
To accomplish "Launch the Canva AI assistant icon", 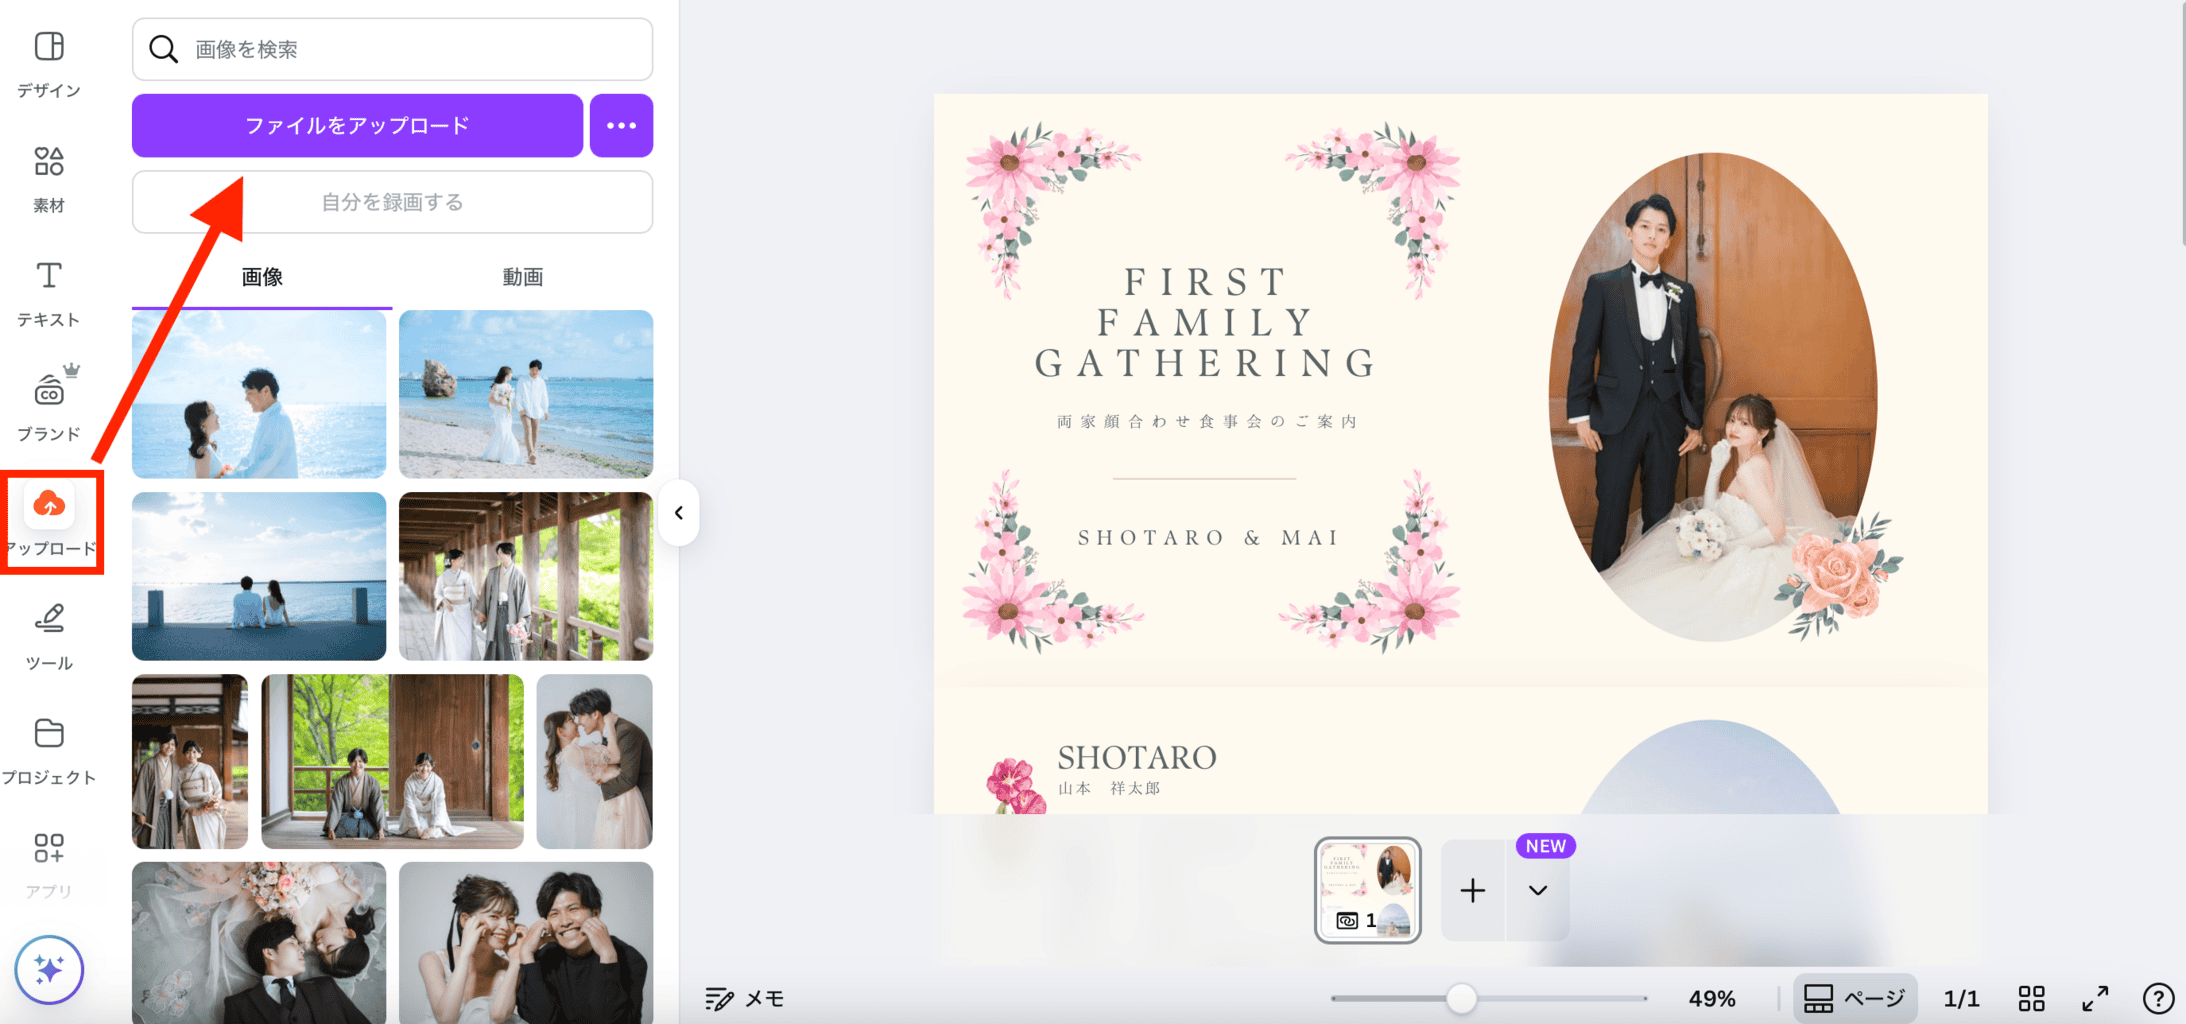I will [47, 968].
